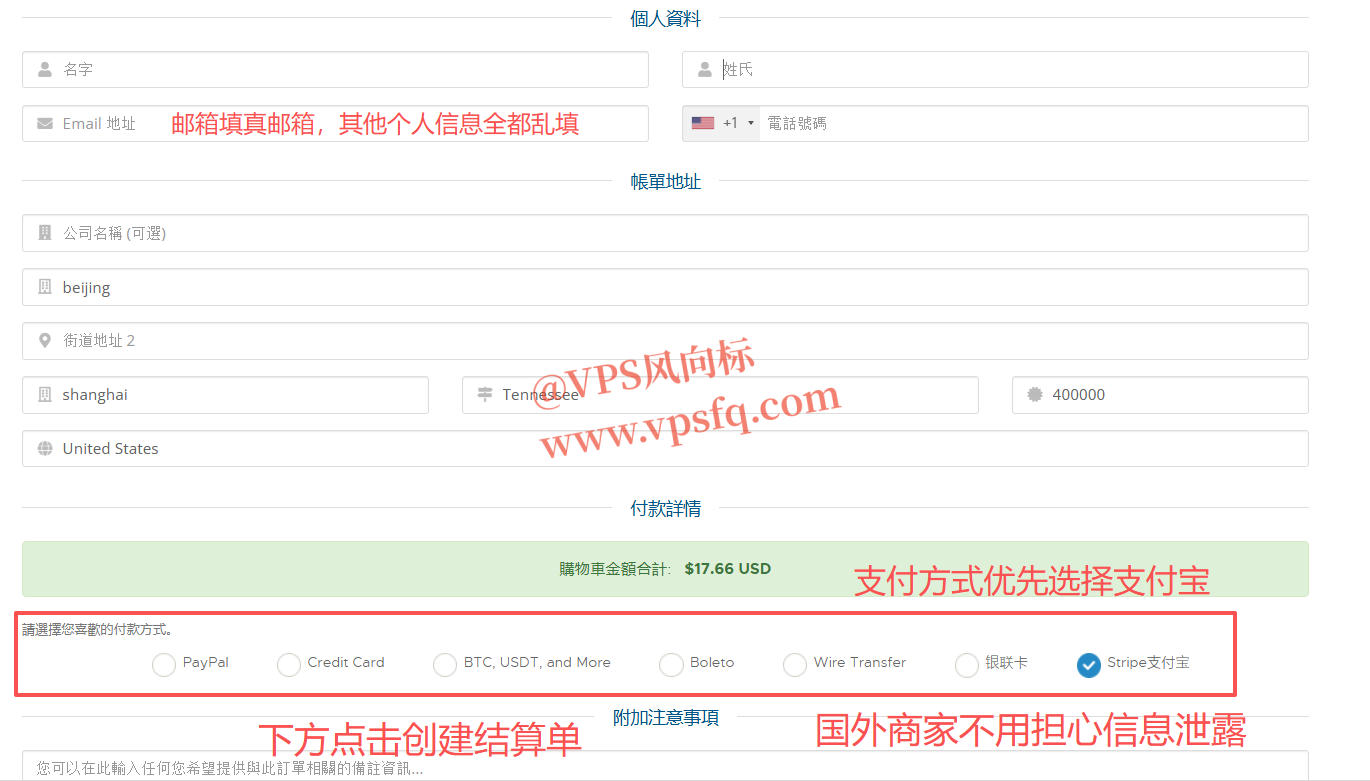1370x781 pixels.
Task: Select the PayPal payment option
Action: 164,664
